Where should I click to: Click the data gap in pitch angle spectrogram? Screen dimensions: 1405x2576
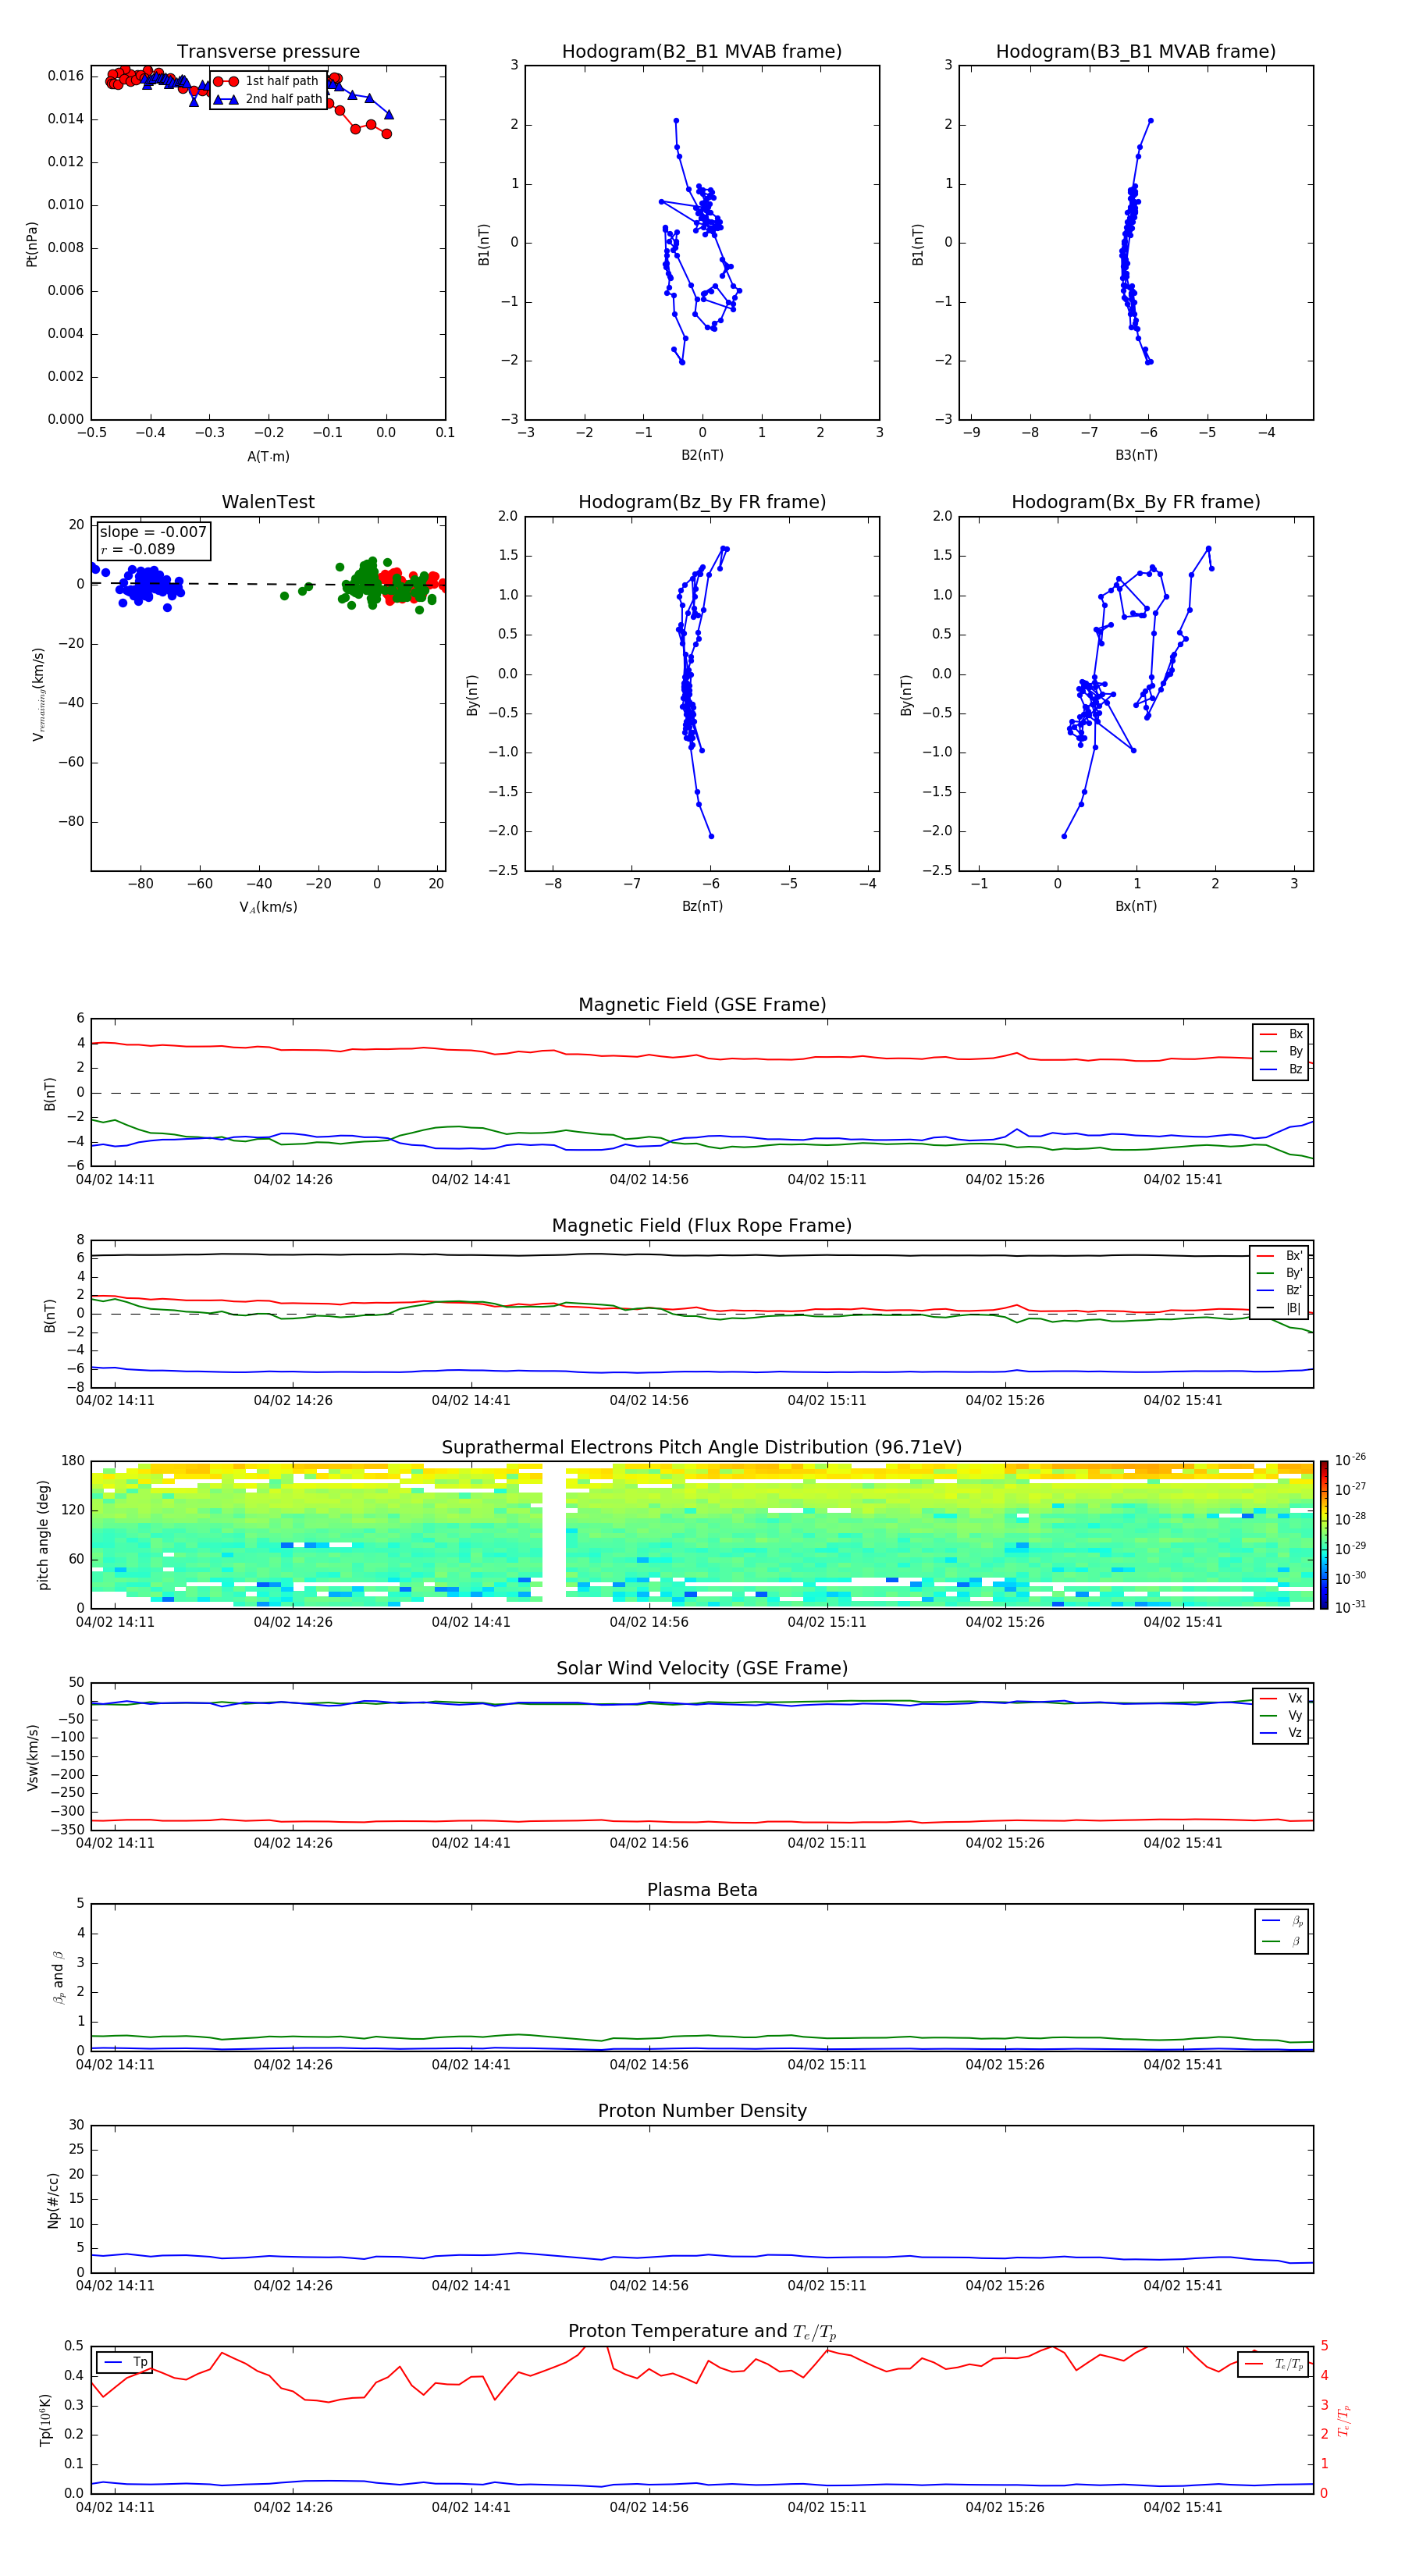tap(554, 1535)
